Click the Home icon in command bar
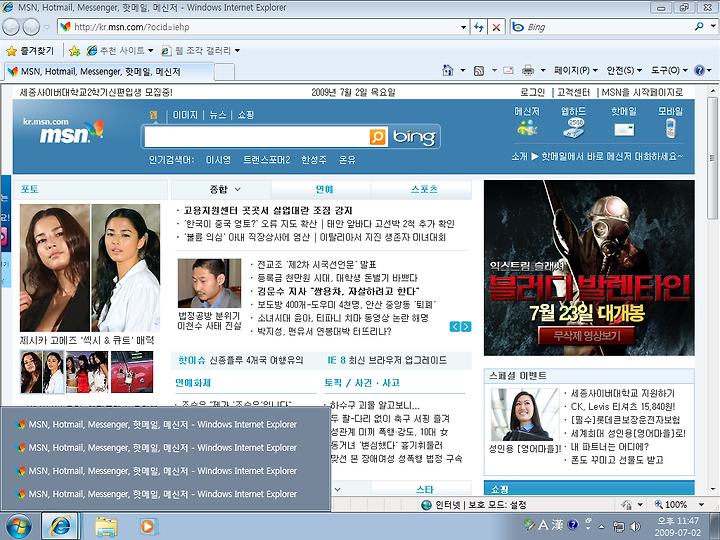Screen dimensions: 720x540 448,70
